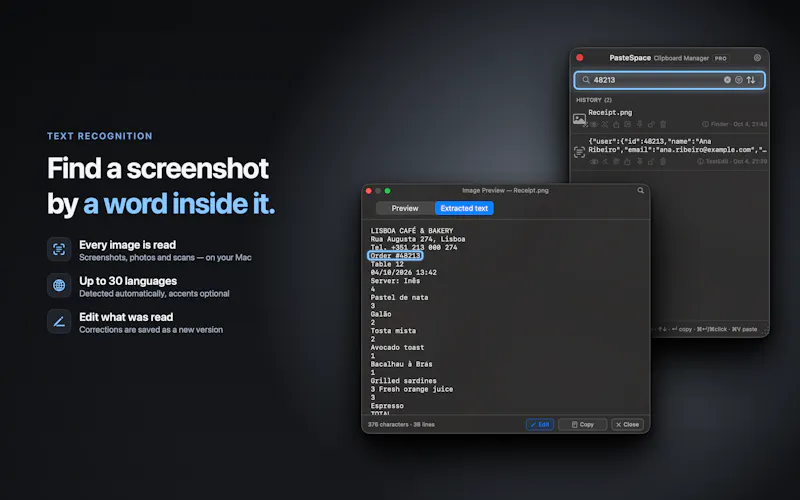Clear the 48213 search query
The height and width of the screenshot is (500, 800).
point(727,80)
